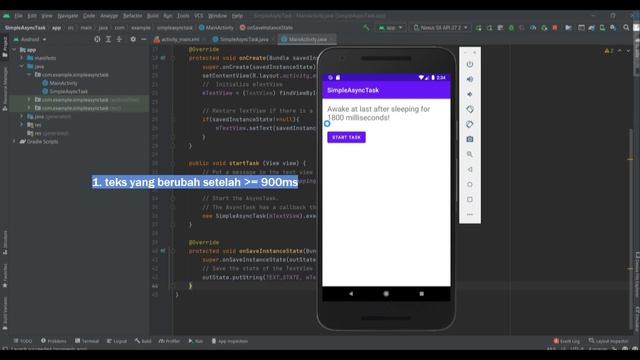Open the Terminal tool window
This screenshot has height=360, width=640.
click(x=87, y=341)
